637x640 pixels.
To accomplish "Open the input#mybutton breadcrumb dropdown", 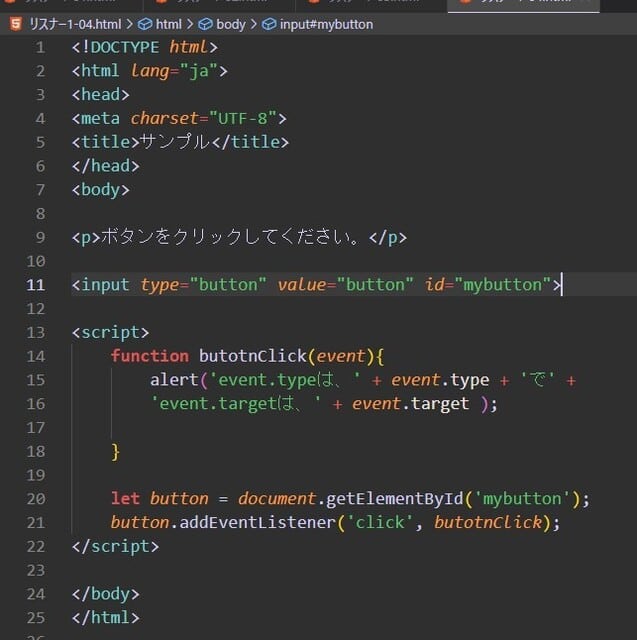I will click(327, 24).
